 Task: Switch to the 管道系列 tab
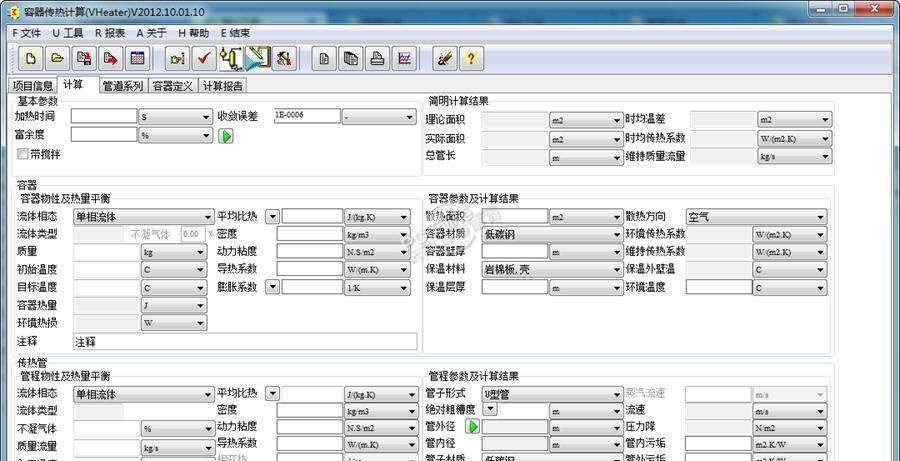123,86
